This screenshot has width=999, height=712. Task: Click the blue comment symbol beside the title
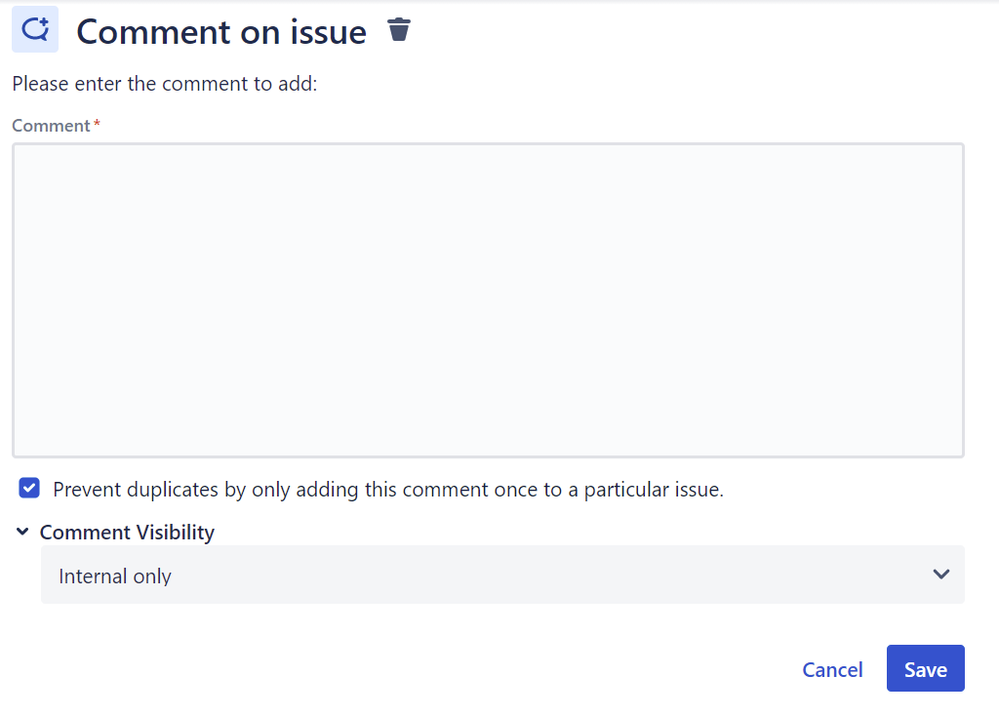coord(34,29)
